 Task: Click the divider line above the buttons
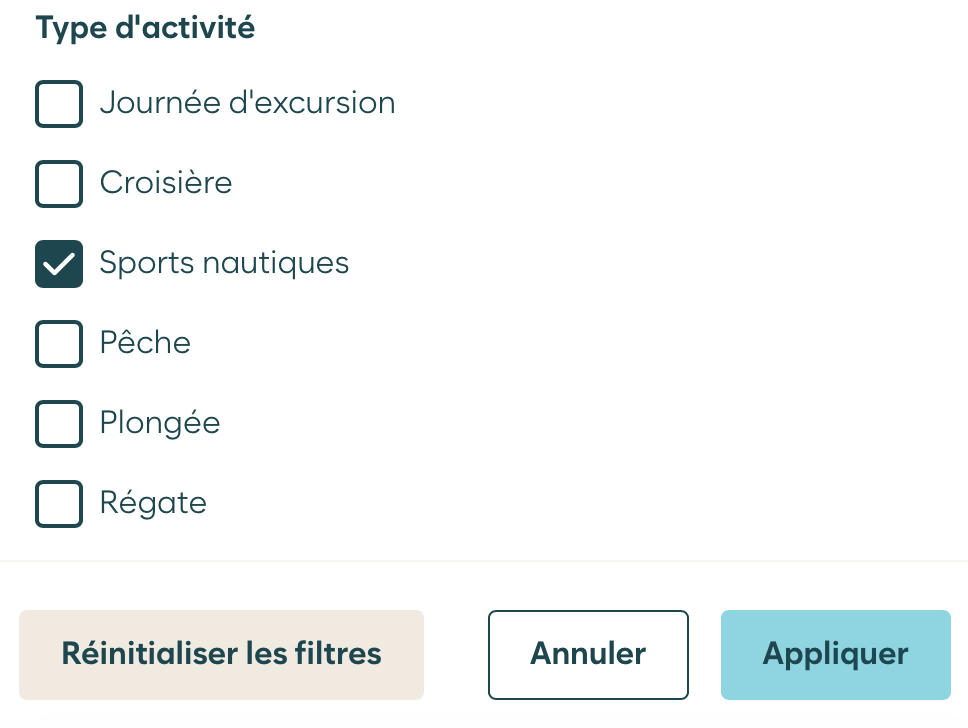coord(484,561)
